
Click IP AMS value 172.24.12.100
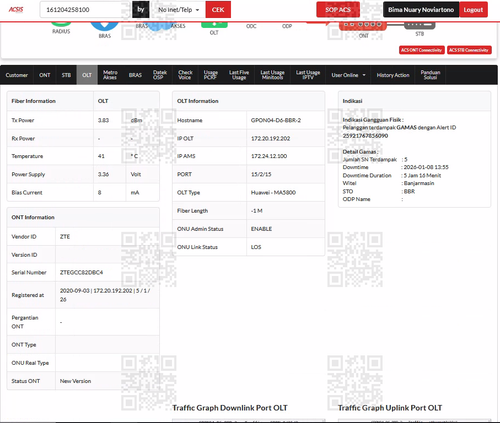point(269,156)
